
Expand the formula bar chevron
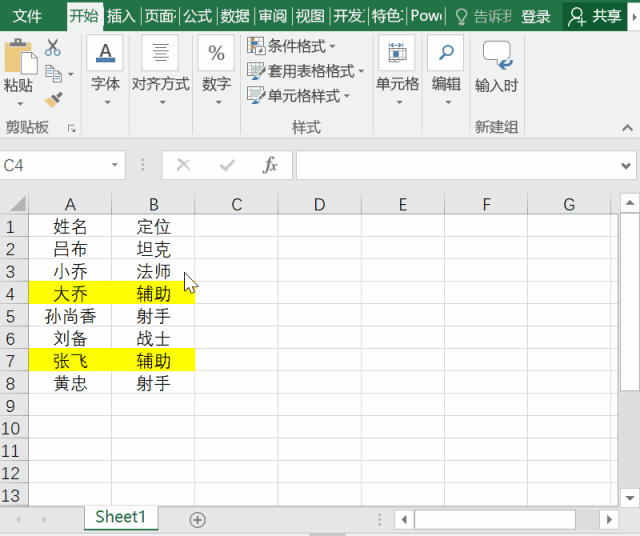626,166
